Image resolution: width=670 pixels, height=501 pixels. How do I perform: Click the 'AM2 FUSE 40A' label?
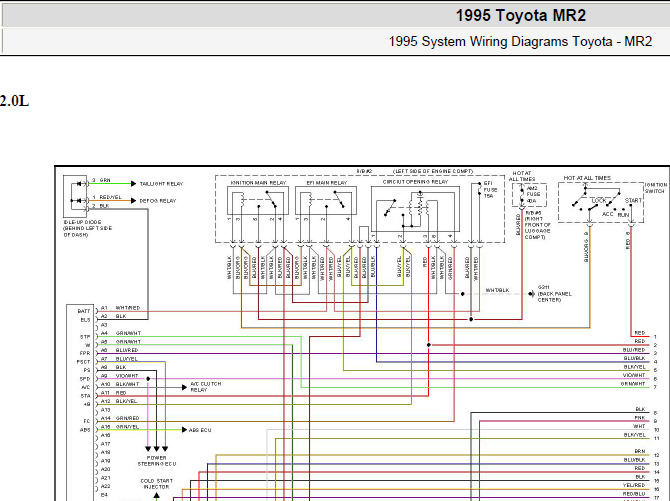coord(532,194)
